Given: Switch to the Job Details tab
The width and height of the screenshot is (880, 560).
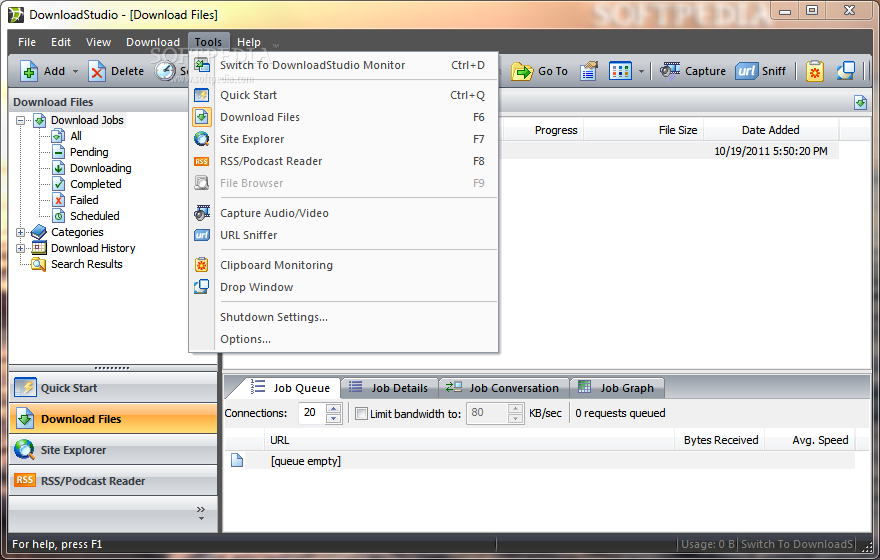Looking at the screenshot, I should [389, 388].
